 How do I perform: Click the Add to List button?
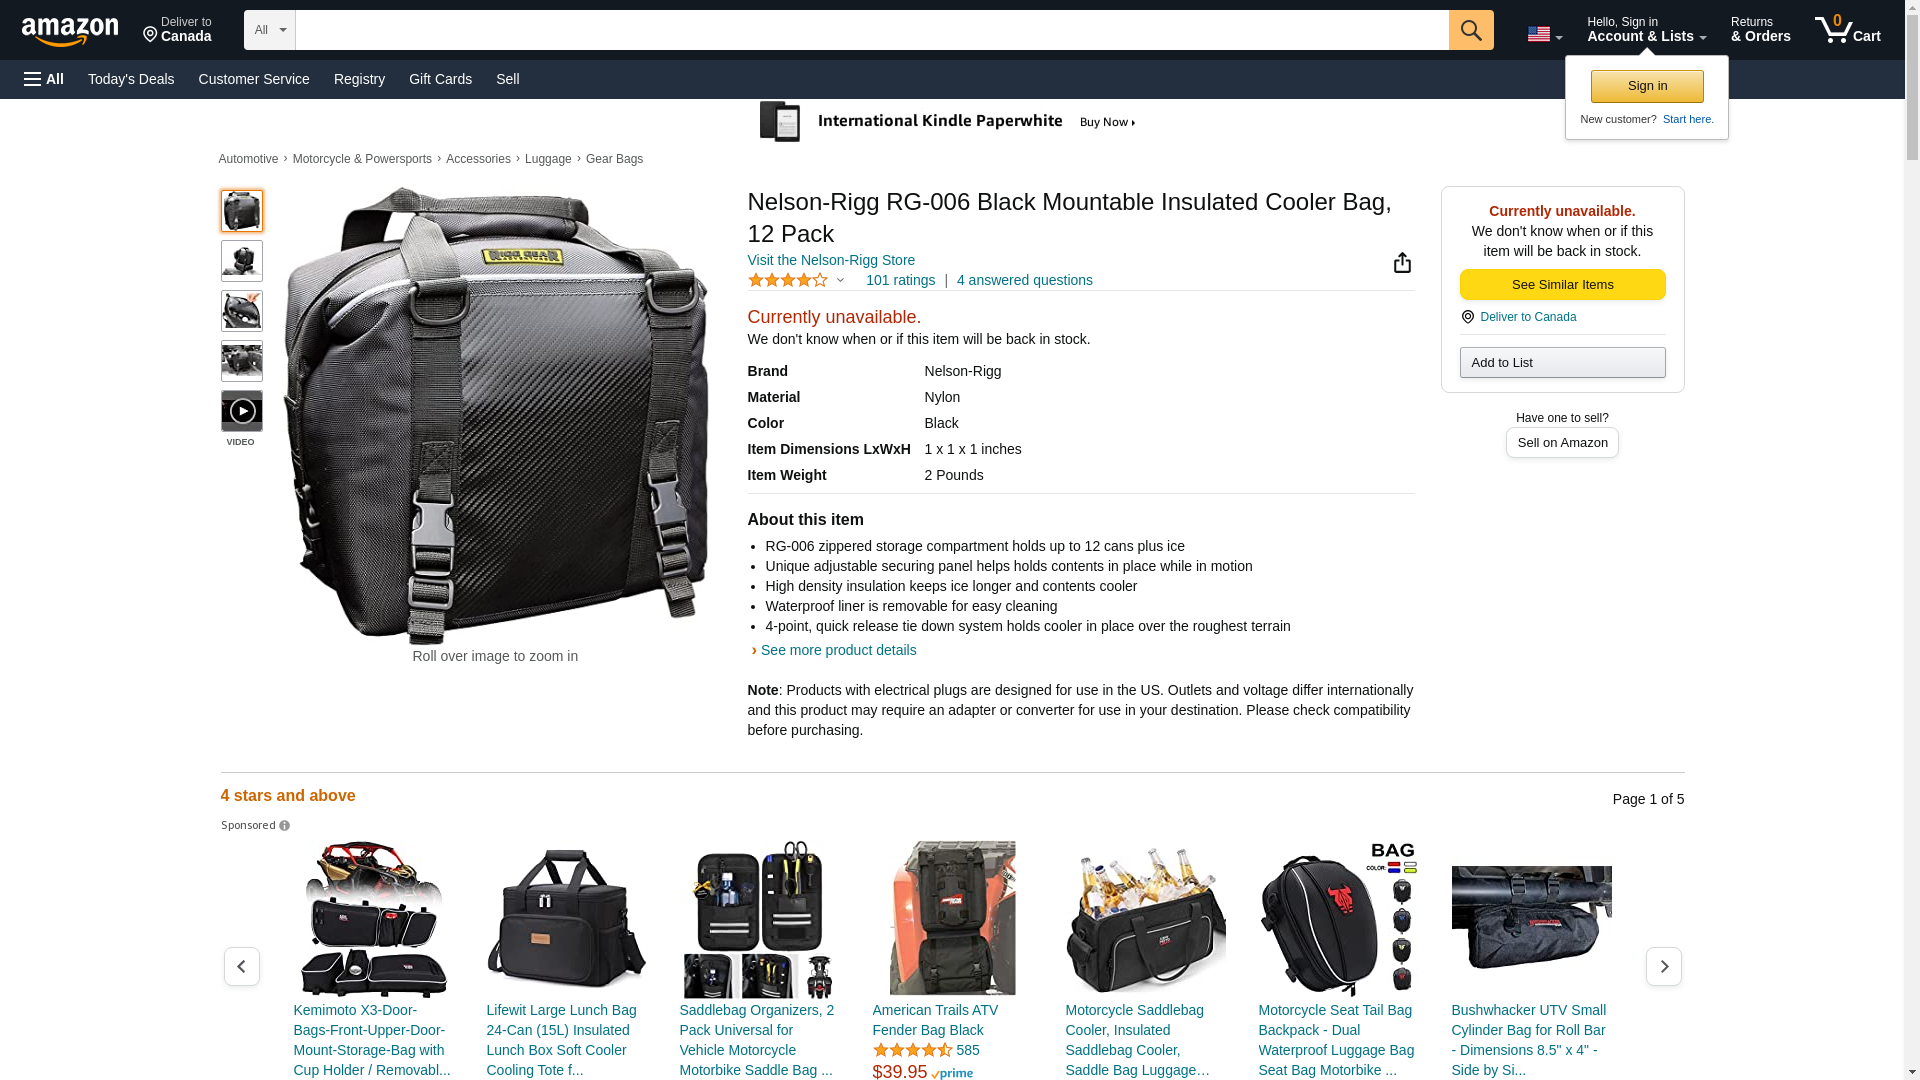[x=1562, y=362]
